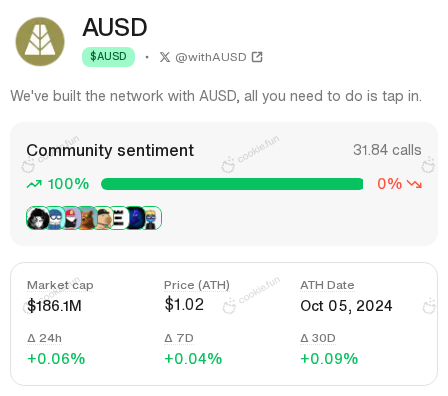Click the Δ 30D change label

[318, 338]
